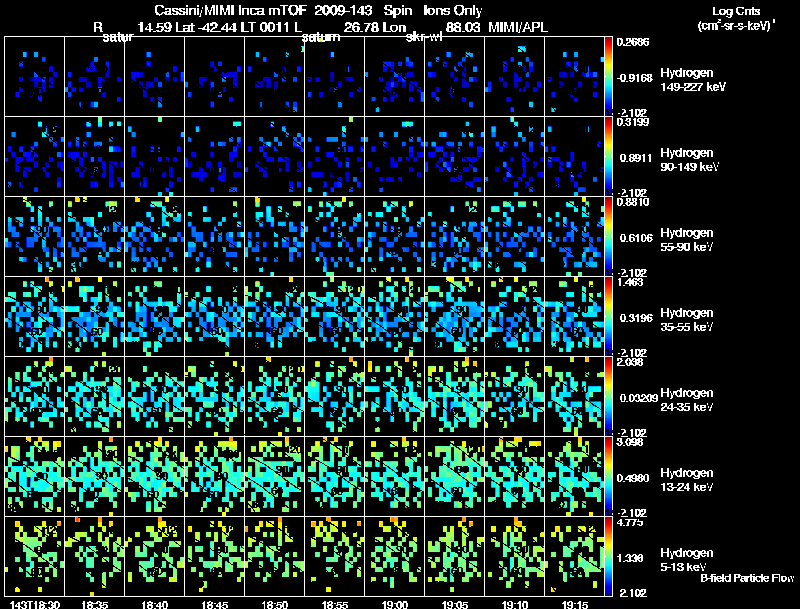Screen dimensions: 800x609
Task: Click the '3.098' color scale maximum value
Action: [630, 442]
